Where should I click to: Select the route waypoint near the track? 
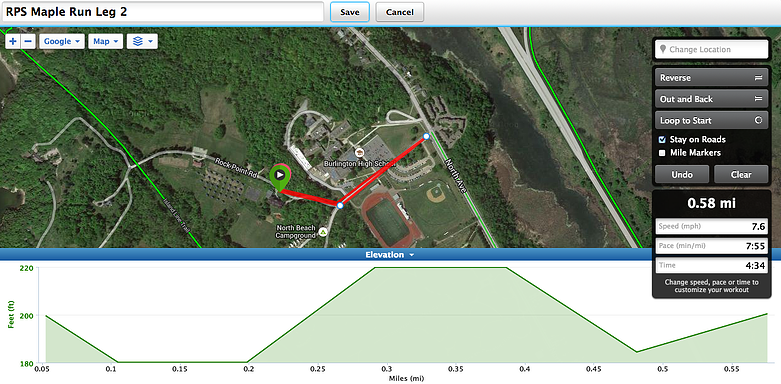(340, 205)
